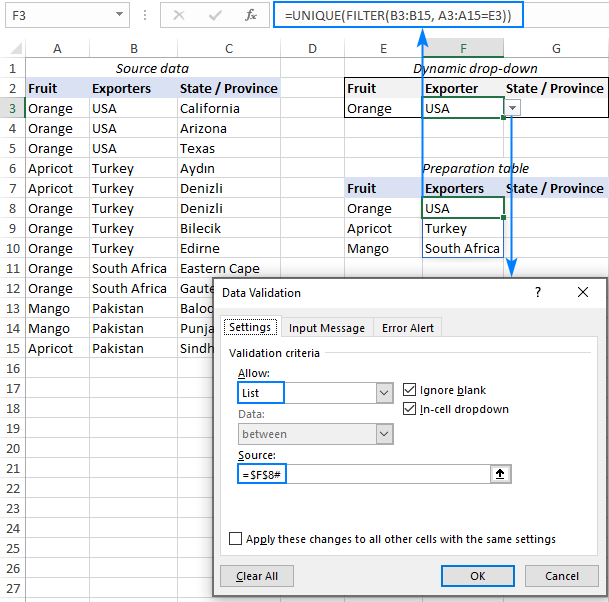Click the Select All corner of the grid
Image resolution: width=609 pixels, height=602 pixels.
[13, 49]
